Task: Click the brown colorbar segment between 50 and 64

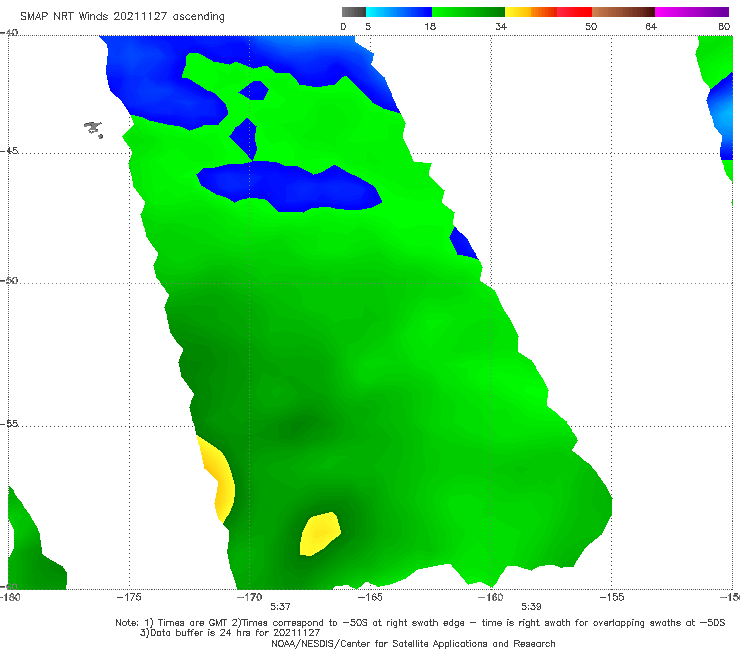Action: coord(623,12)
